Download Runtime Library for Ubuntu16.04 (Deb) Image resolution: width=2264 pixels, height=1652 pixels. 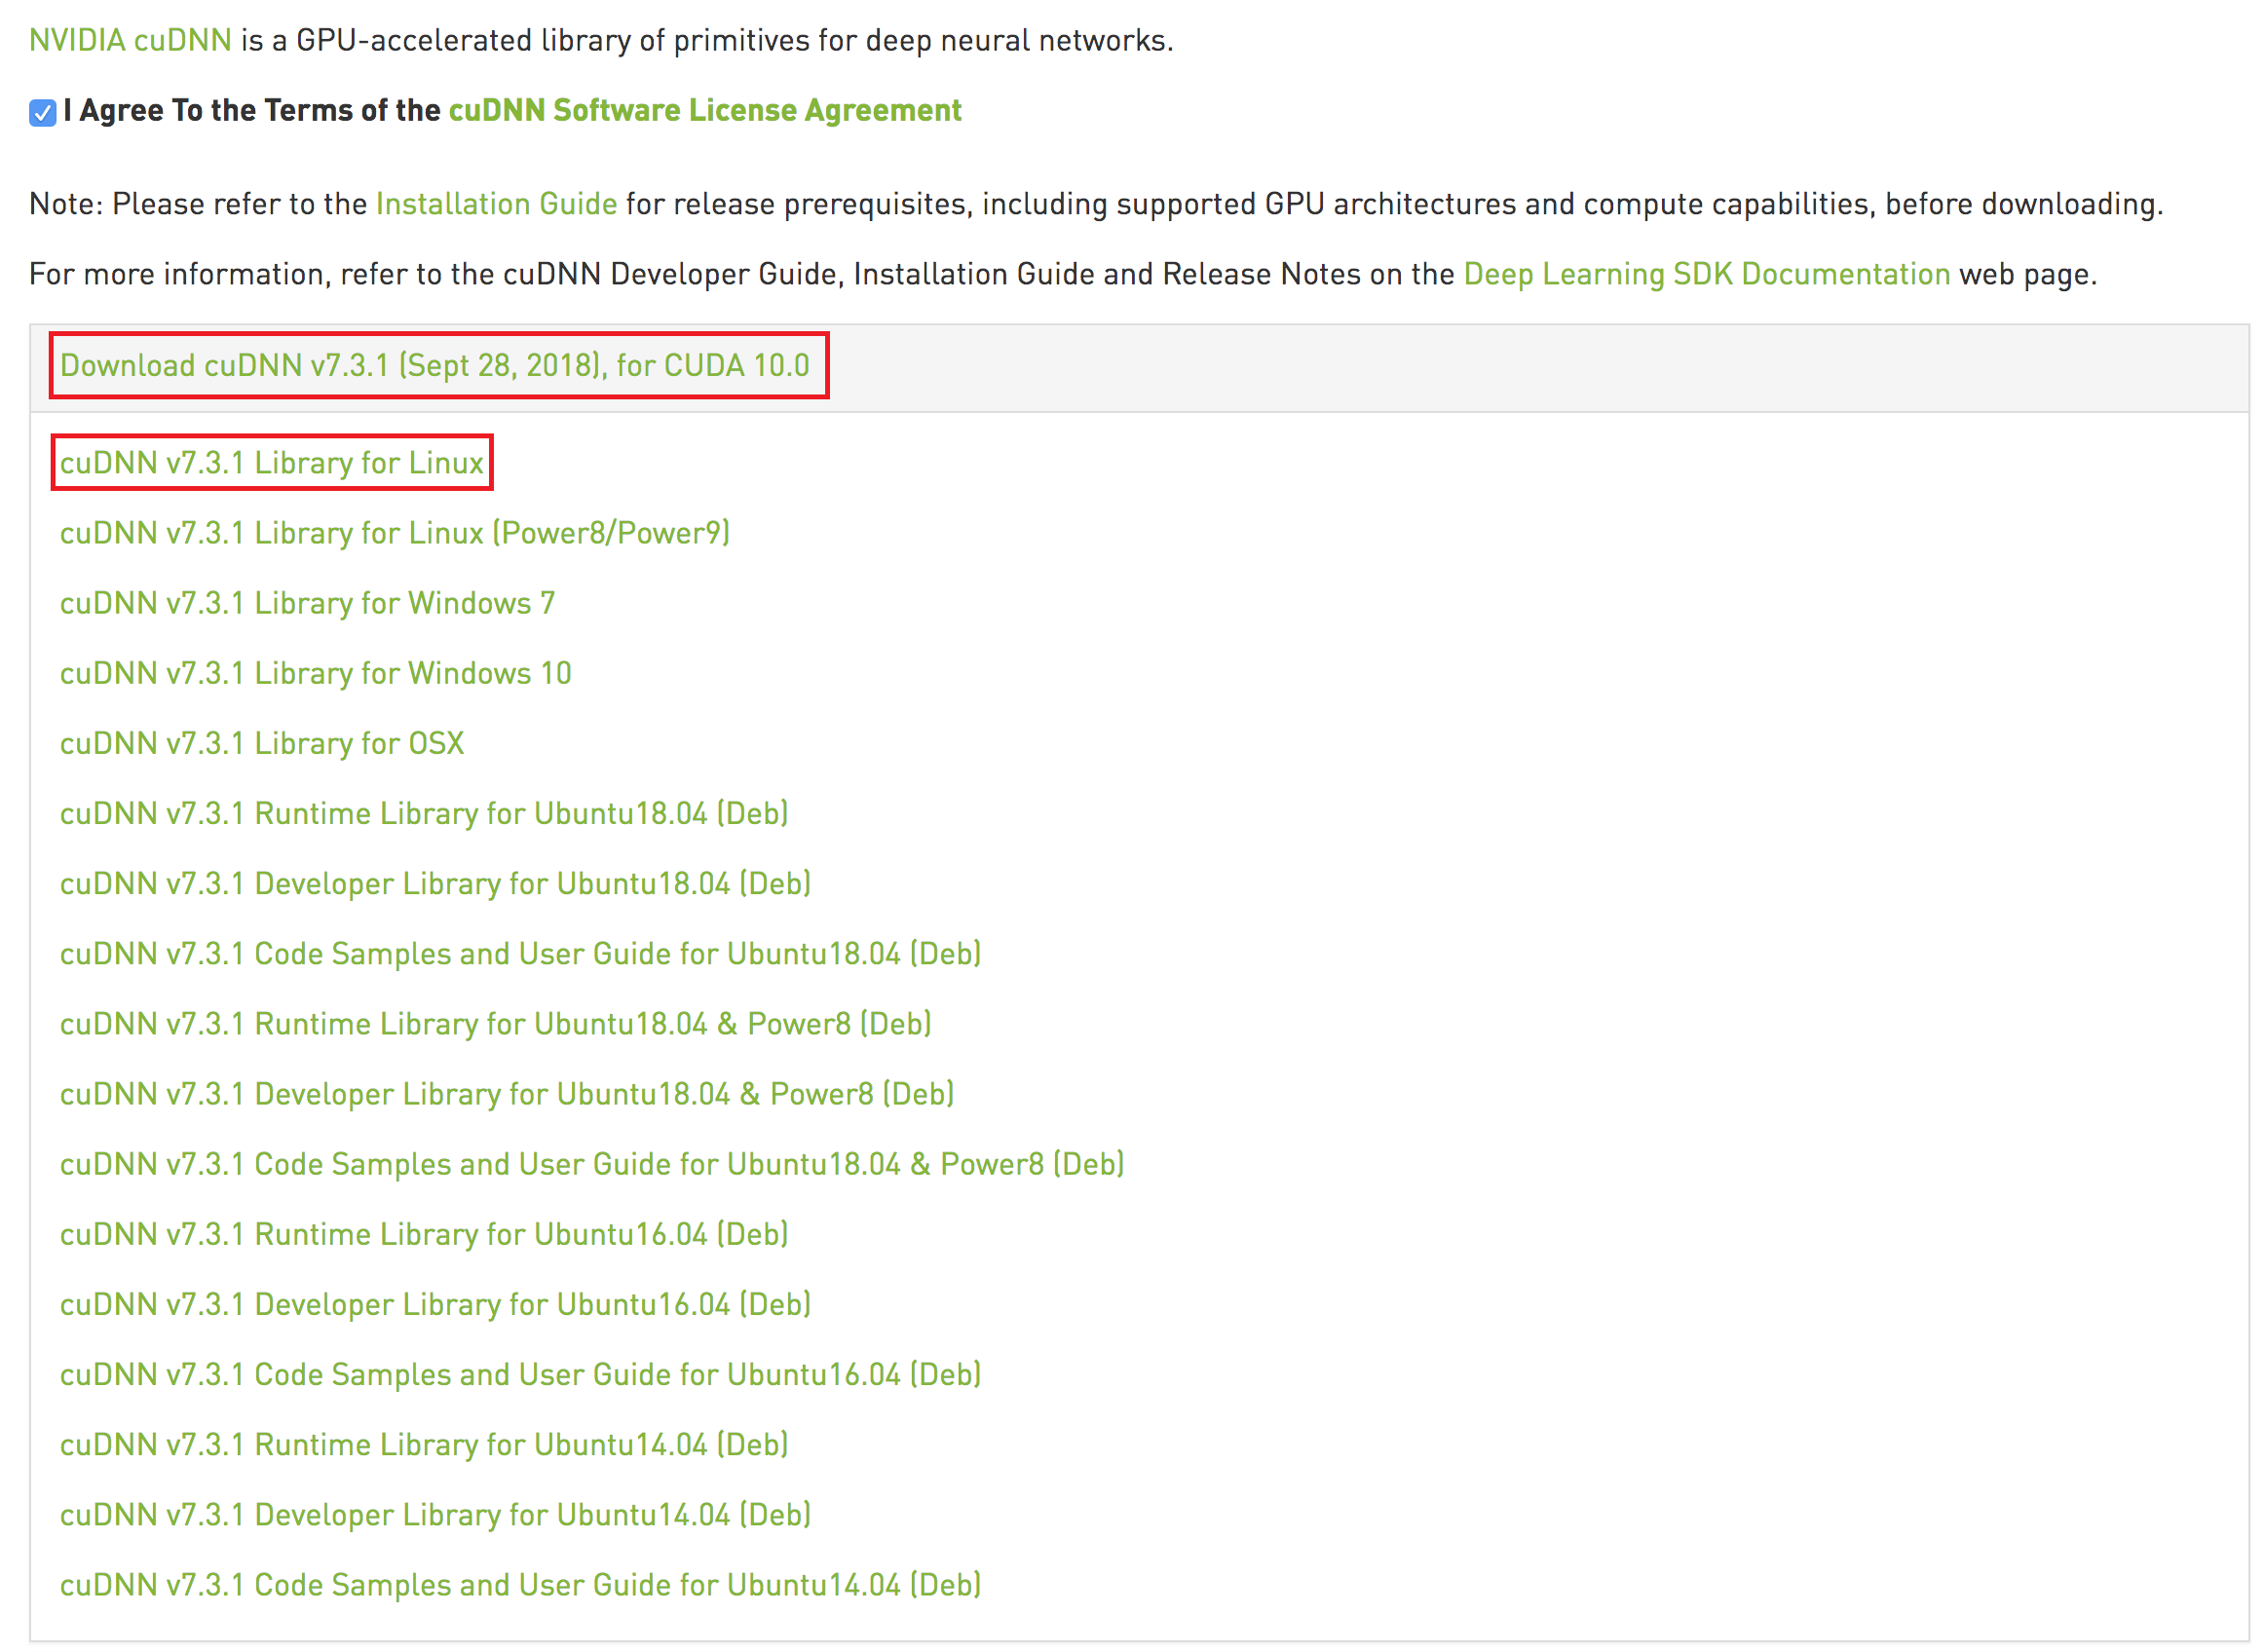click(x=424, y=1234)
